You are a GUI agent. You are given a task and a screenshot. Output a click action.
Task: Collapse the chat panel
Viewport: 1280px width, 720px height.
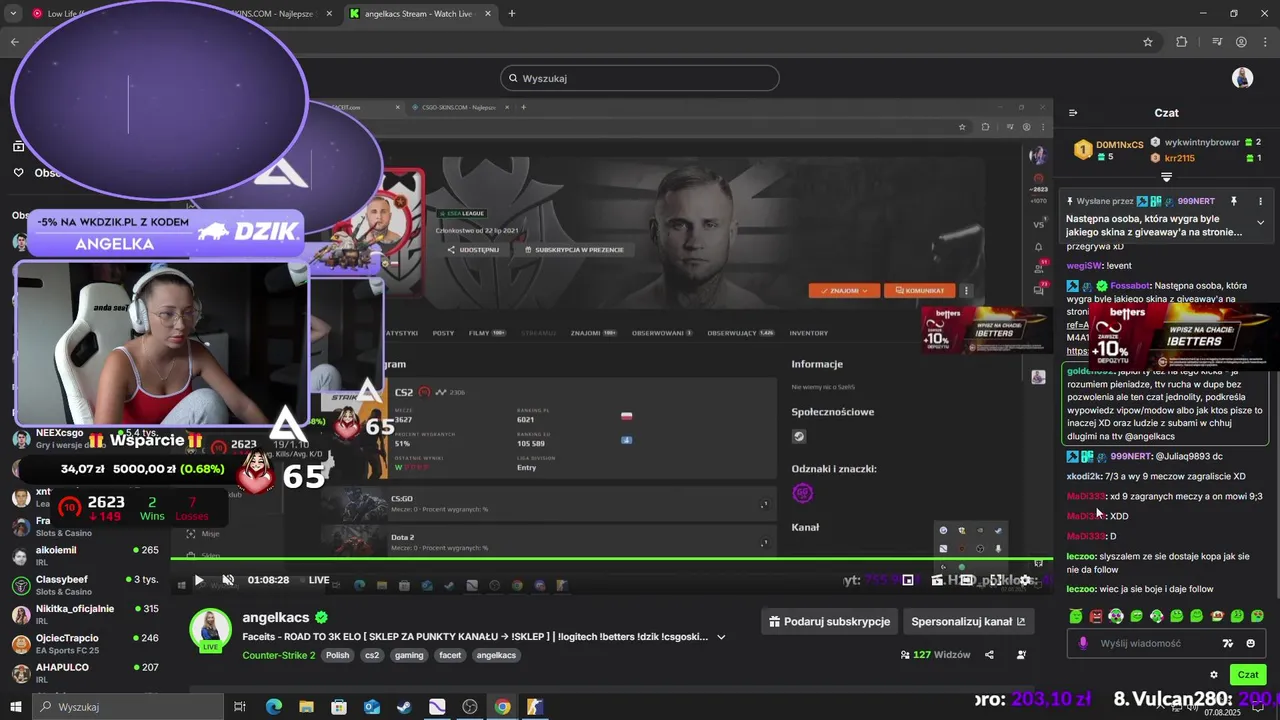1073,113
